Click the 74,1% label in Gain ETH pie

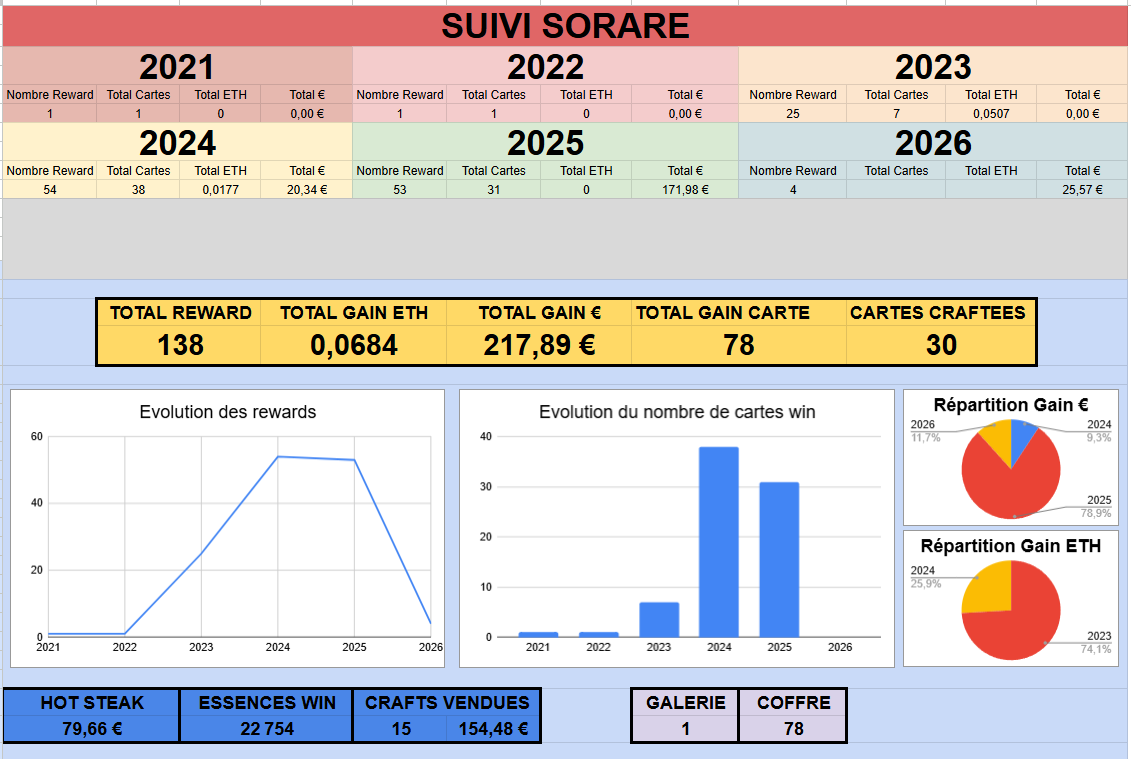click(1096, 649)
